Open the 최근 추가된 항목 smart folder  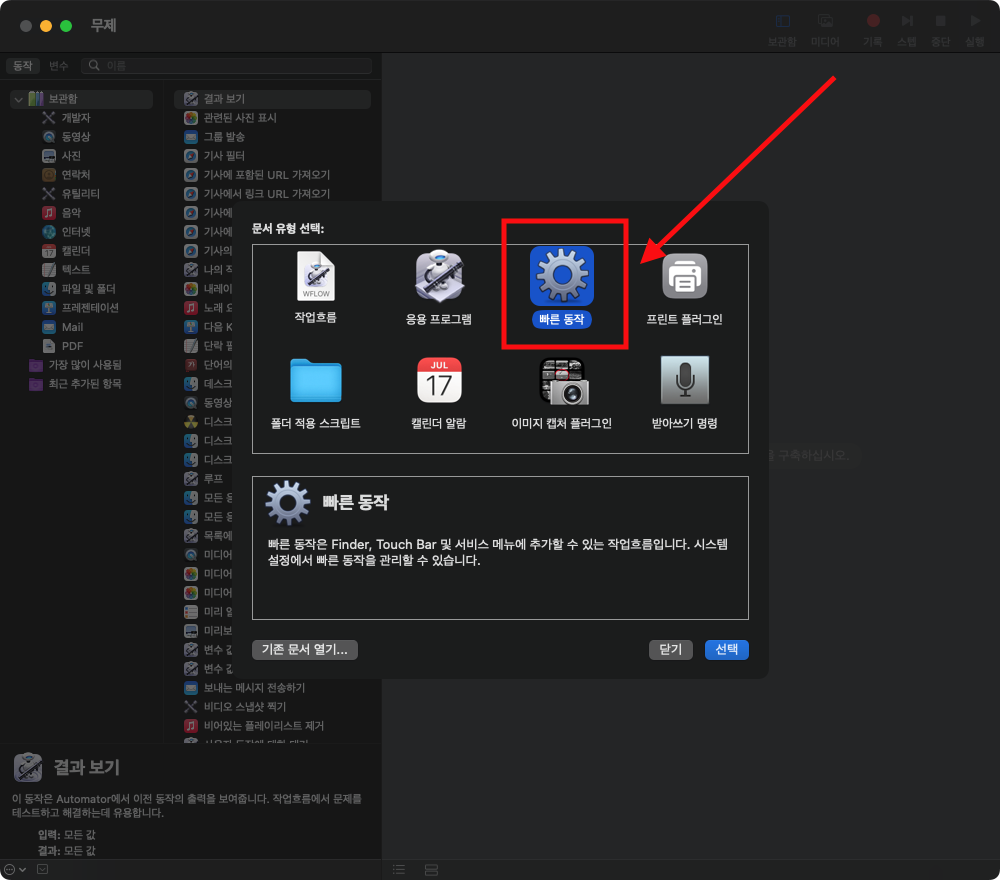click(75, 384)
